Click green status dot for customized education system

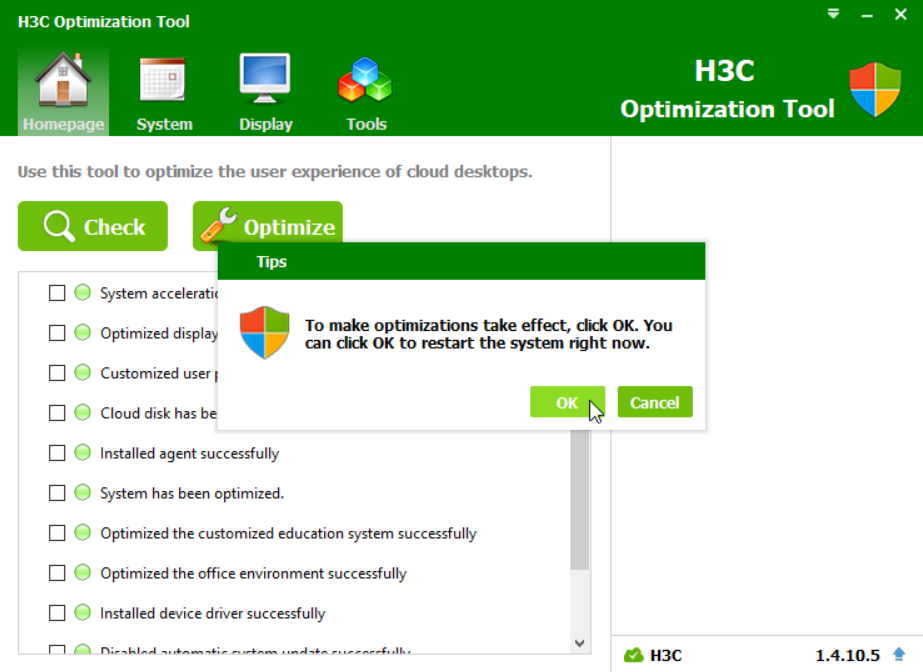click(82, 532)
